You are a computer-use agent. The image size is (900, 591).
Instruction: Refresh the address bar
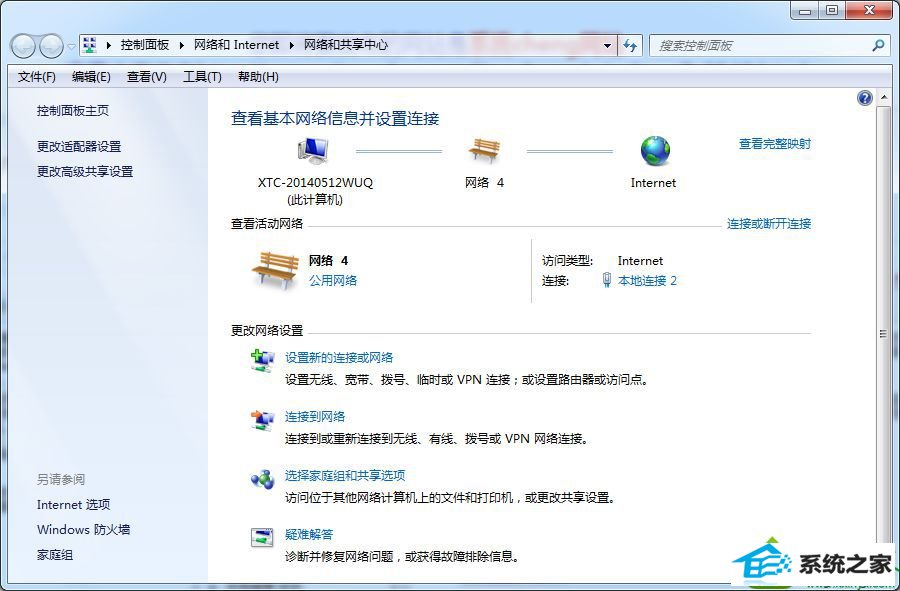tap(630, 45)
